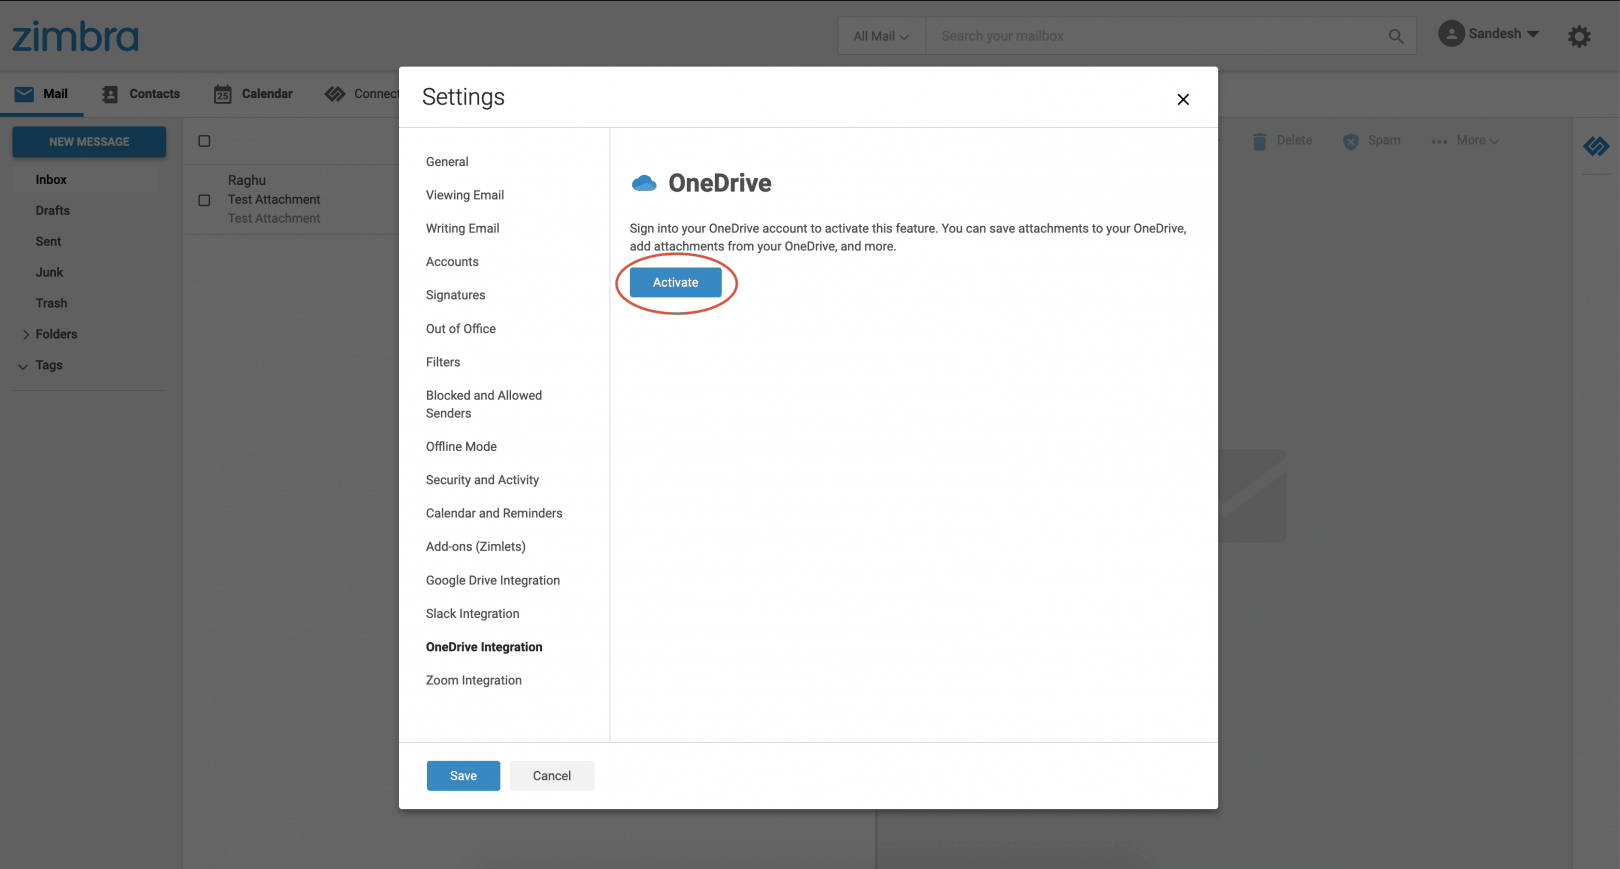The width and height of the screenshot is (1620, 869).
Task: Click the Zimbra Connect sidebar icon
Action: click(1596, 147)
